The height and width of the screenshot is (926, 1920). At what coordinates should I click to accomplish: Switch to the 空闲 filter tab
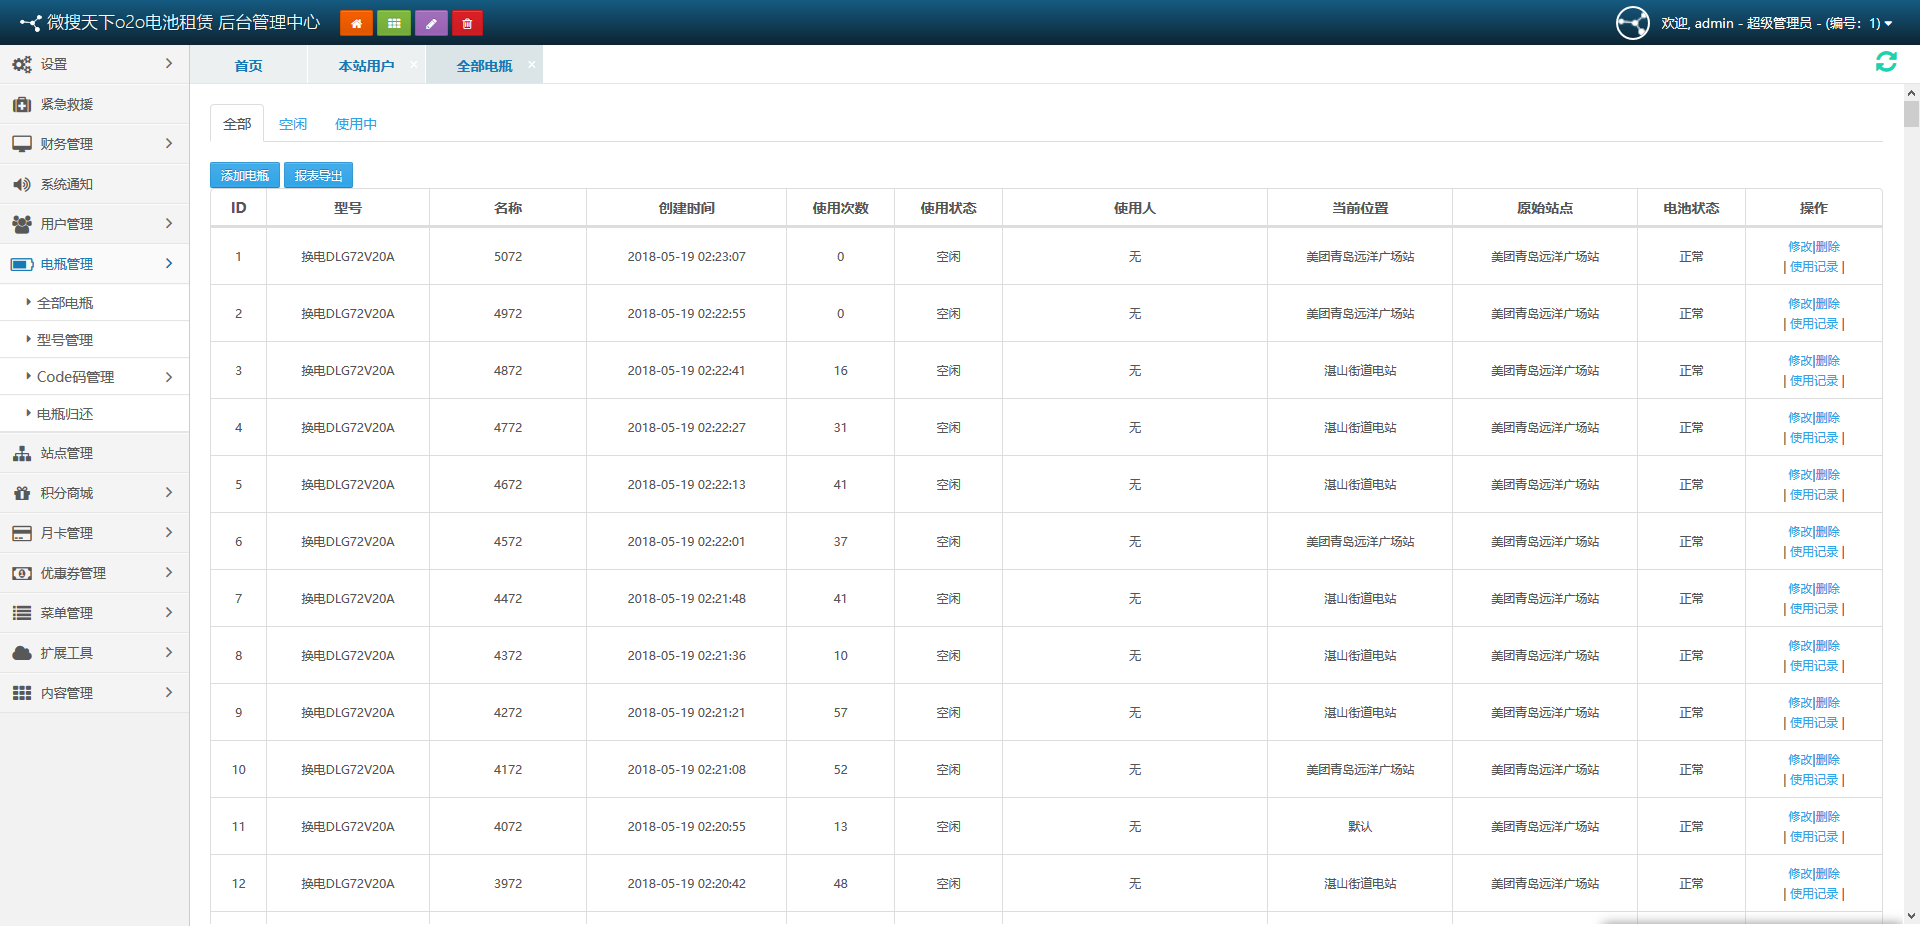(x=293, y=124)
